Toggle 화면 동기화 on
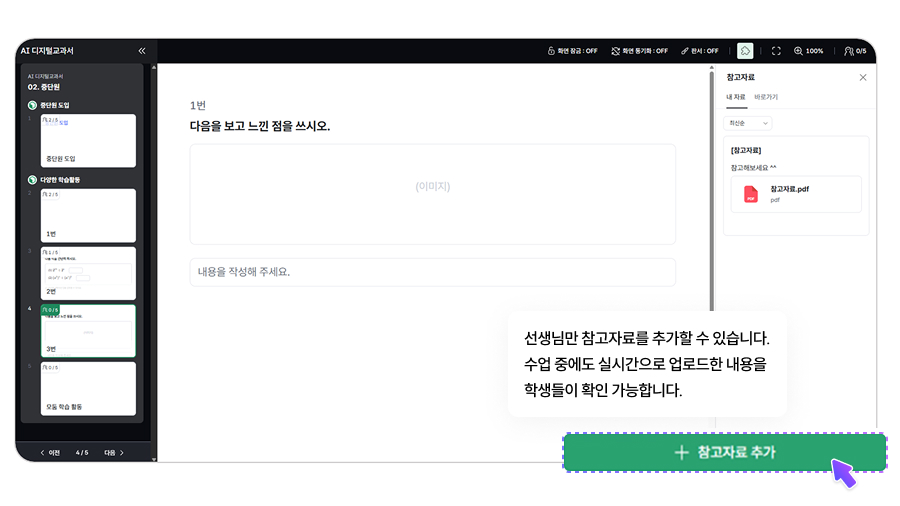This screenshot has height=506, width=900. 639,50
